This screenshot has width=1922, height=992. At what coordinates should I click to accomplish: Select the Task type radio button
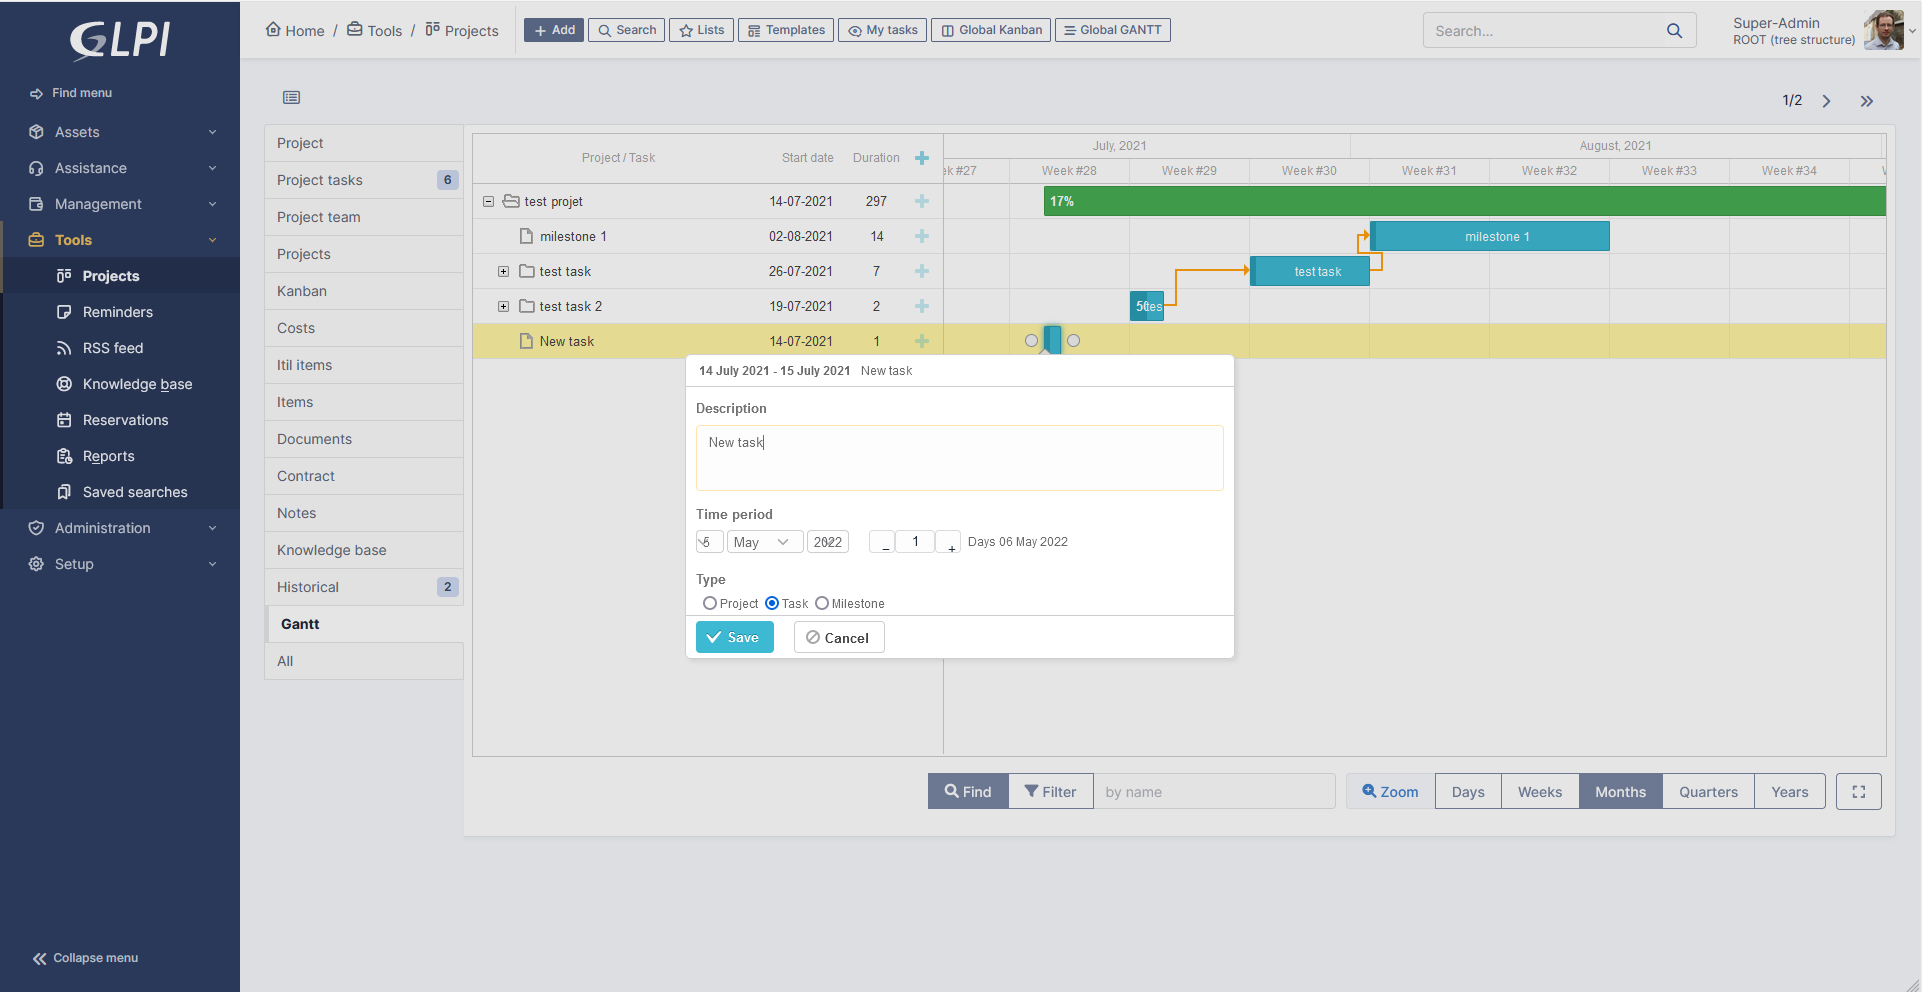[772, 603]
